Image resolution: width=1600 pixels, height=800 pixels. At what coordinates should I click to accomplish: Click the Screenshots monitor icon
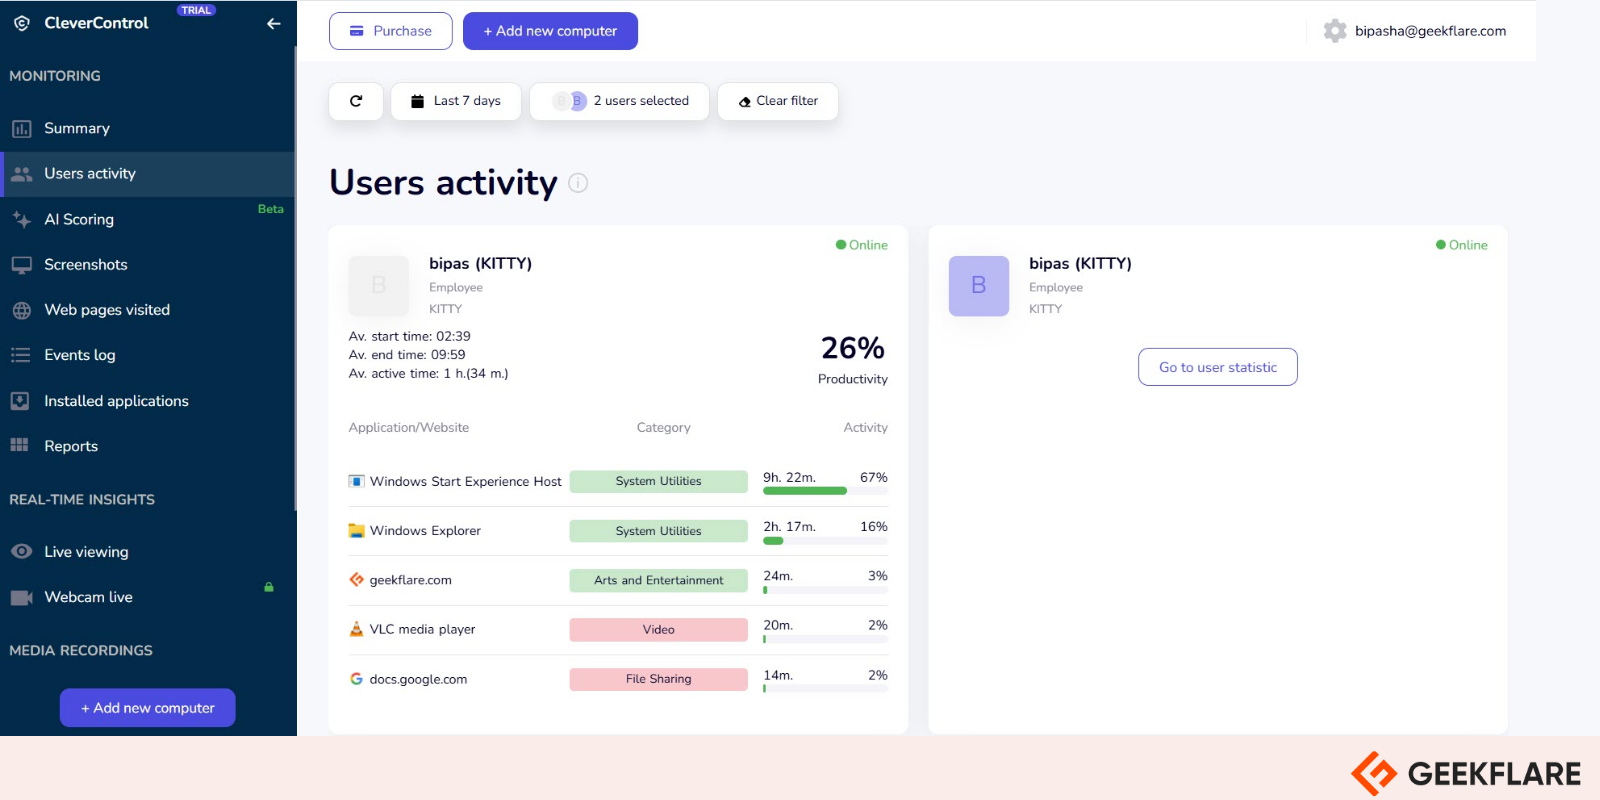(x=21, y=265)
